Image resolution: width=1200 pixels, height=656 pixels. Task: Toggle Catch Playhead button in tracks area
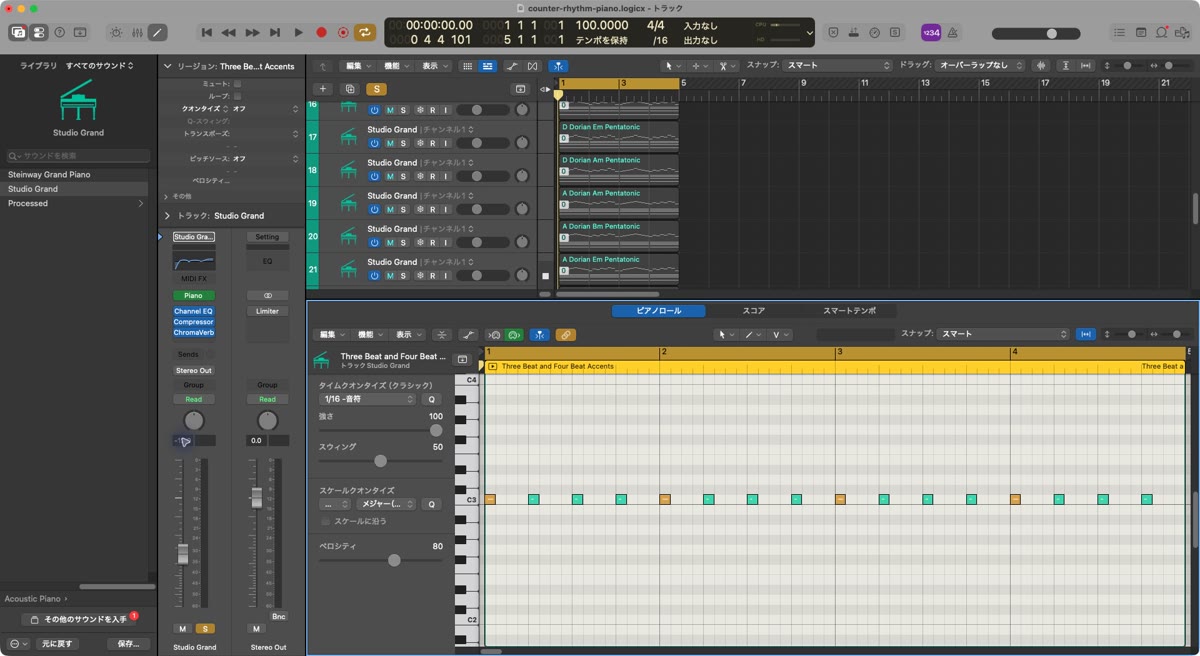tap(558, 66)
